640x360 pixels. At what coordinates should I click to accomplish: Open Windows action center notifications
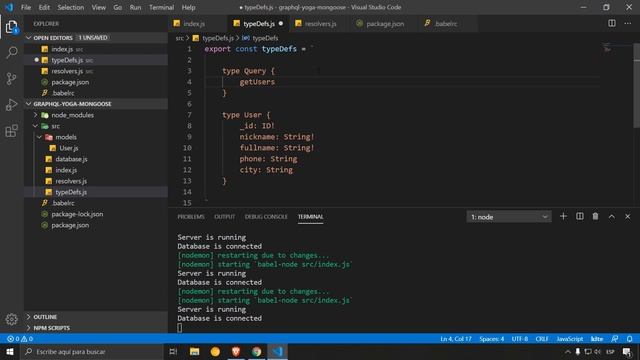(627, 351)
